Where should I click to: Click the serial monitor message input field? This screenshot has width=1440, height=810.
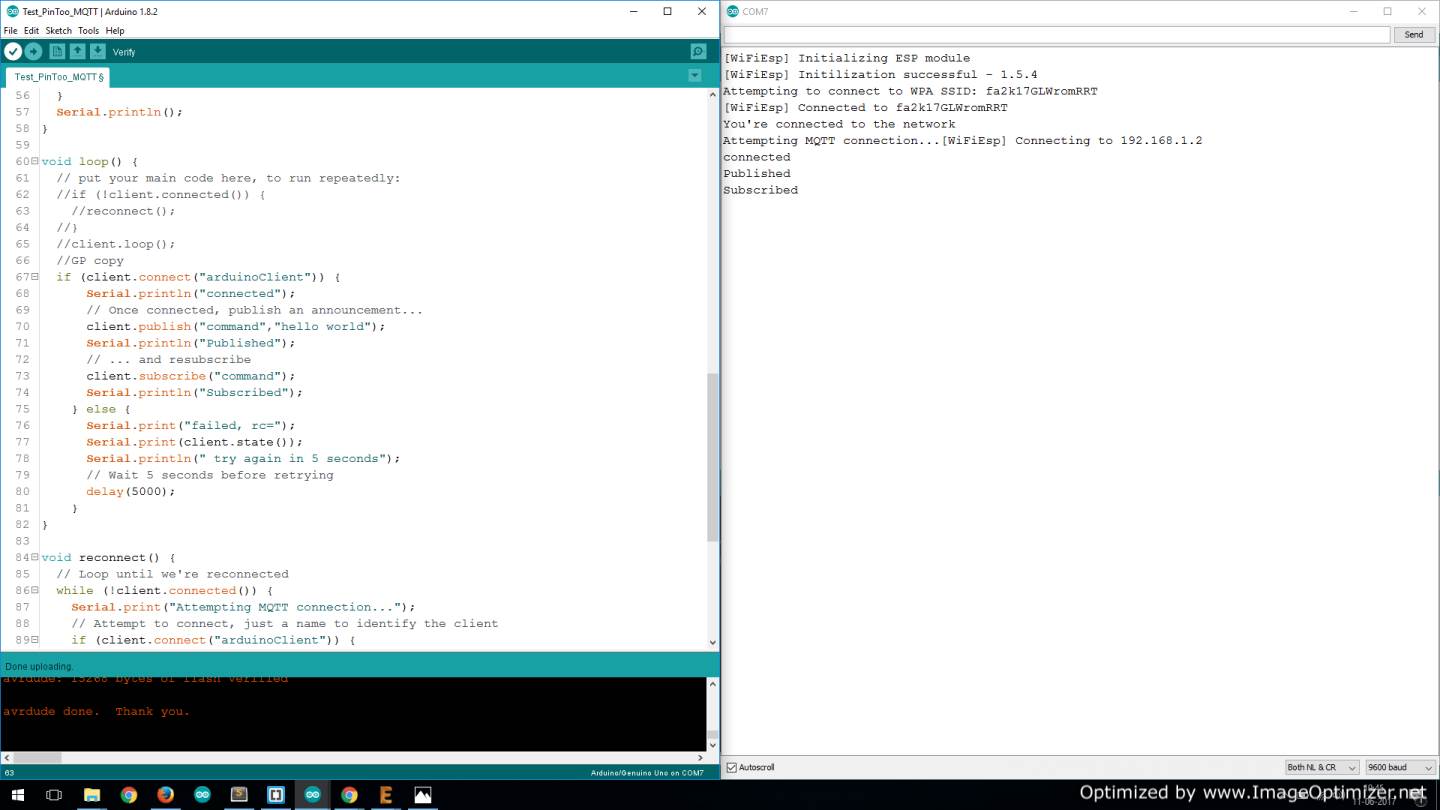click(x=1057, y=34)
